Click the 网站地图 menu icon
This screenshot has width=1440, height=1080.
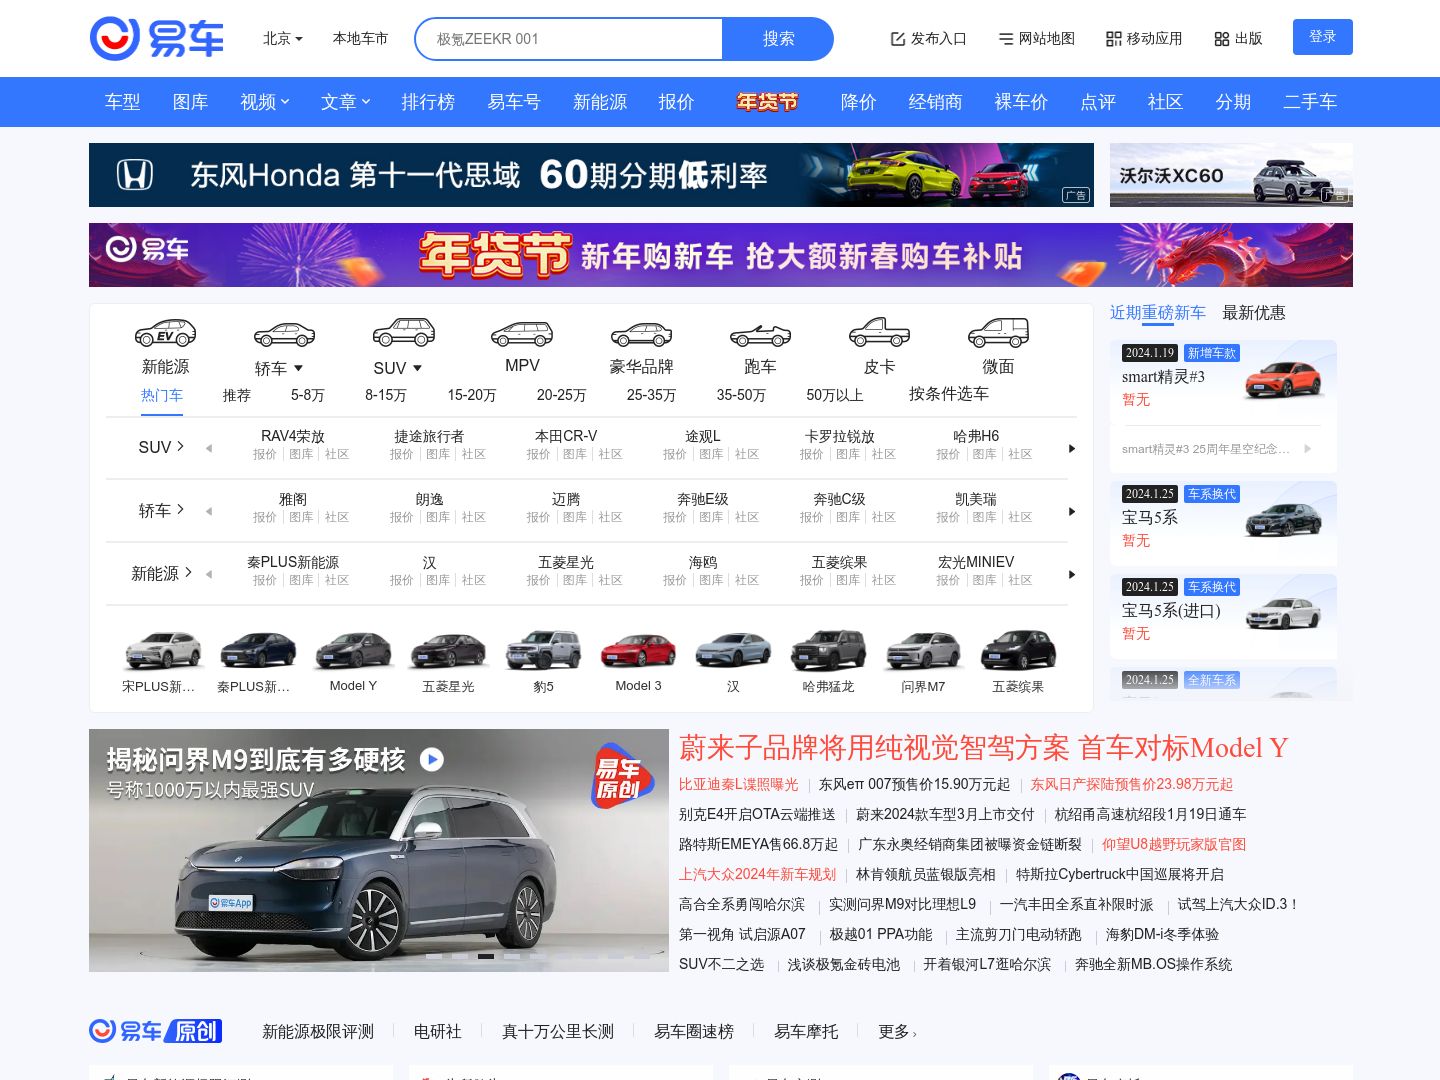click(1006, 39)
